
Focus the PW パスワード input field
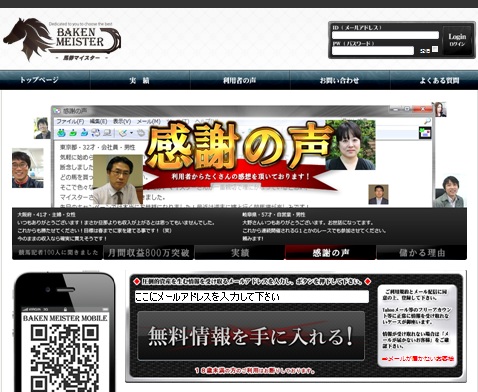point(373,51)
